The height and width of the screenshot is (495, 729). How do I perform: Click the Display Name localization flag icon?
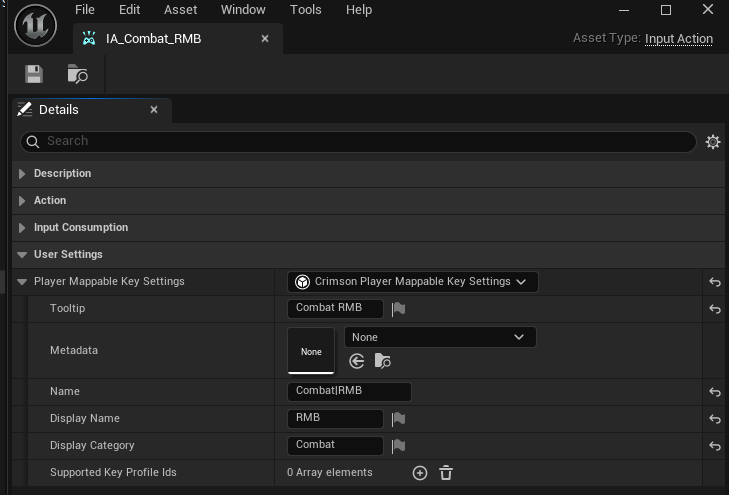coord(398,419)
